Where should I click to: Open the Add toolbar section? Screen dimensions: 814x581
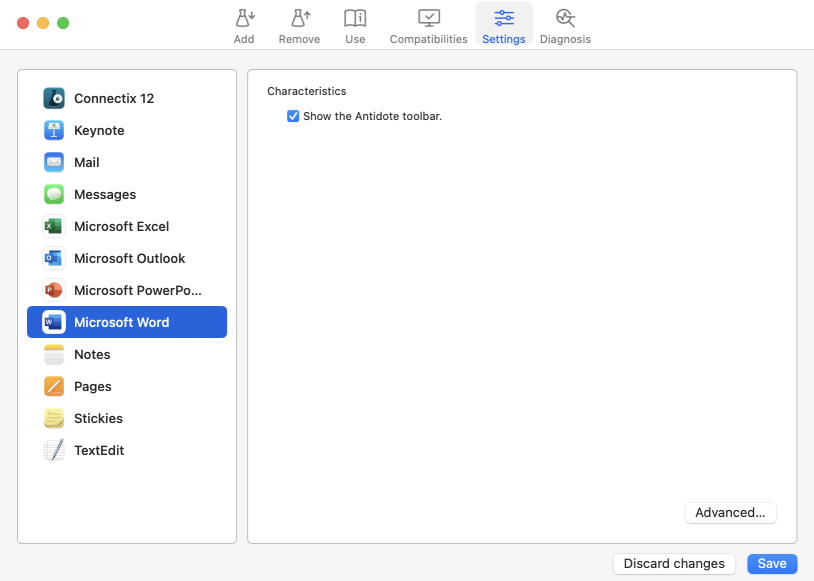[x=244, y=25]
